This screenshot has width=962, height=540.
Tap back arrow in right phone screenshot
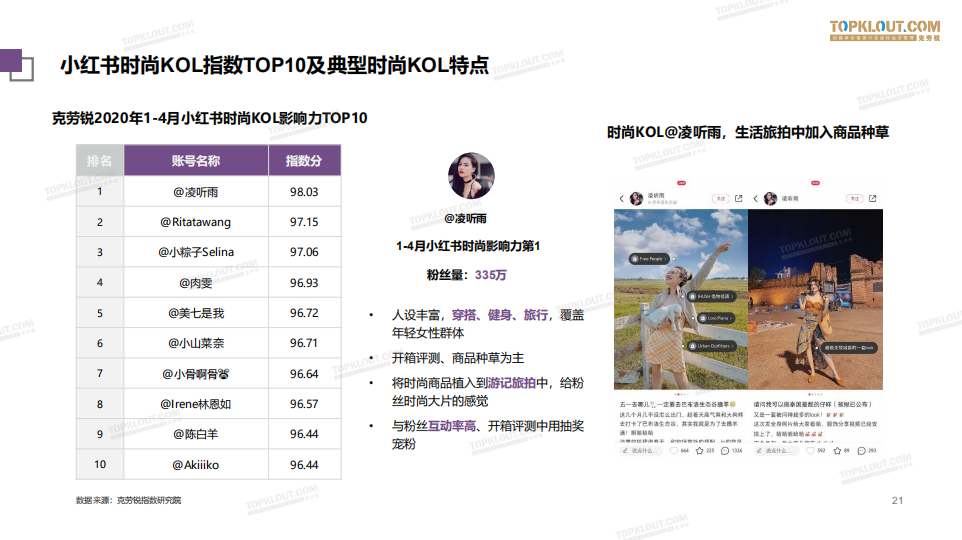756,199
